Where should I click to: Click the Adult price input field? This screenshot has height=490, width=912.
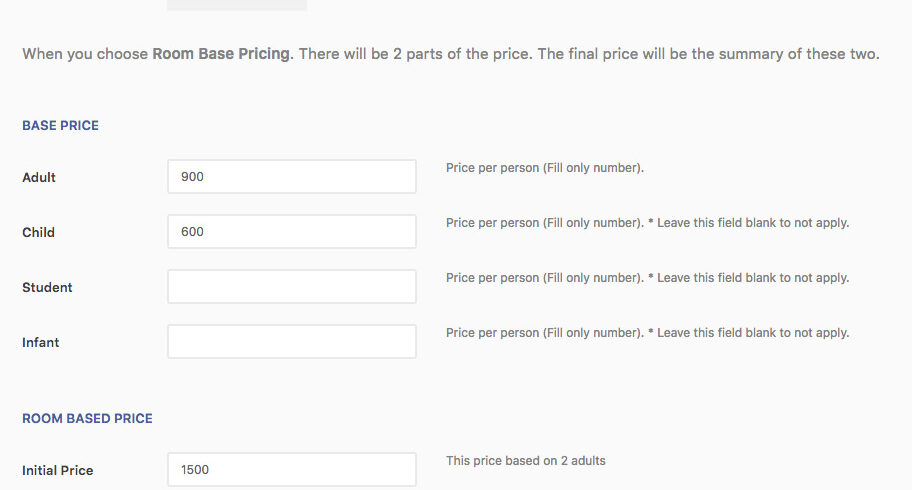click(291, 177)
